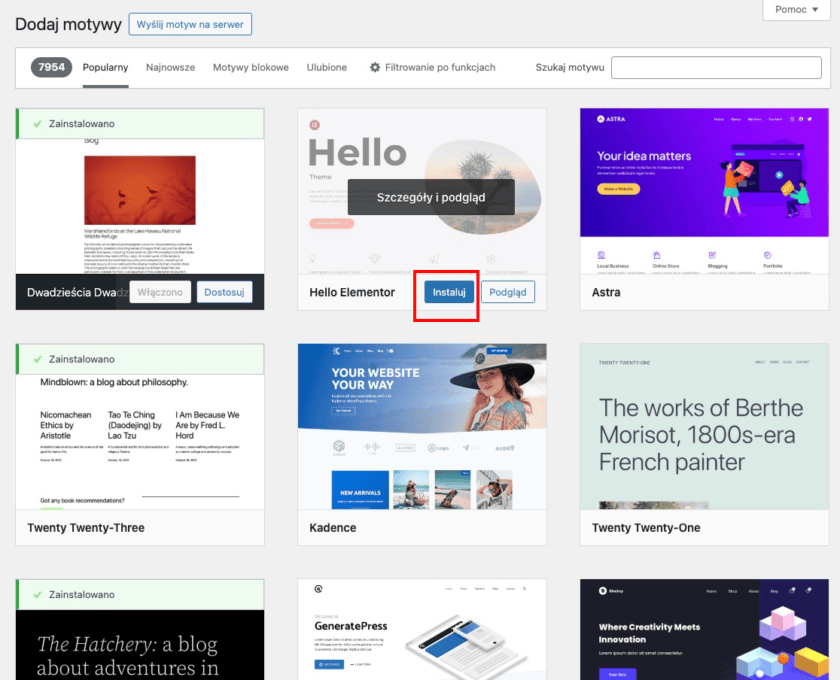Screen dimensions: 840x680
Task: Click the Local Business icon in Astra's preview
Action: coord(600,254)
